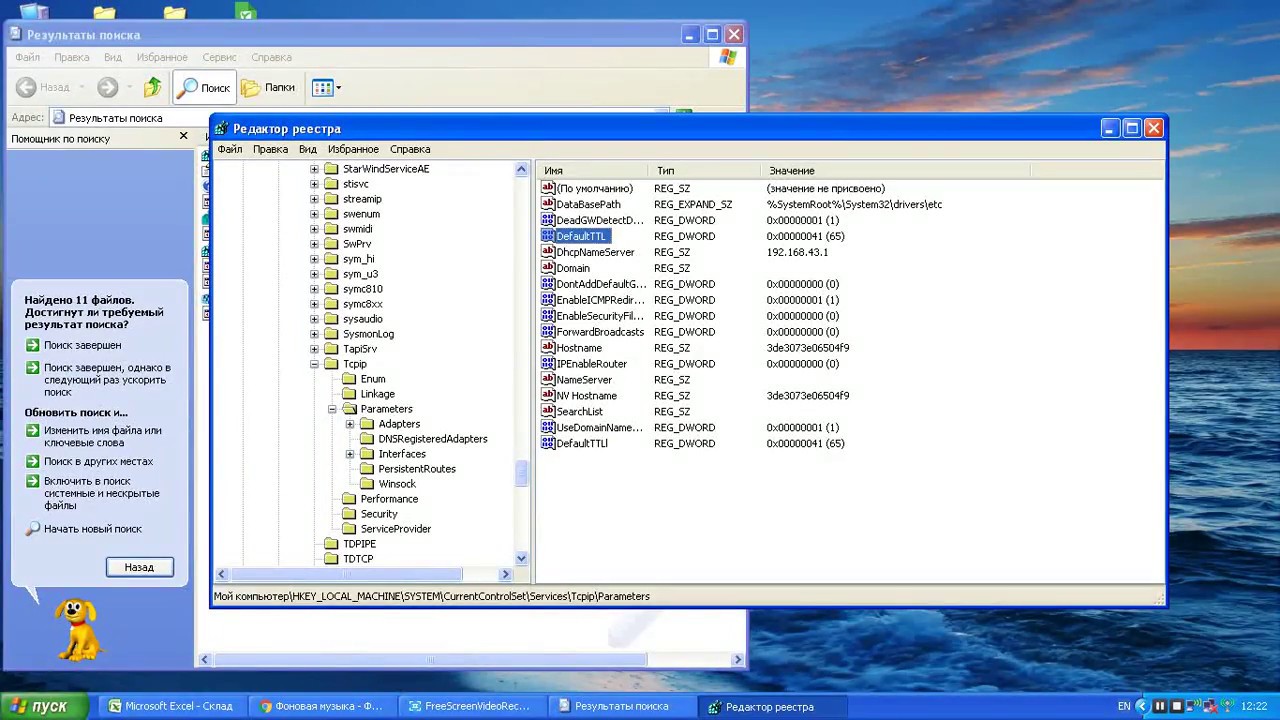Click the DhcpNameServer string value icon
This screenshot has height=720, width=1280.
point(548,252)
